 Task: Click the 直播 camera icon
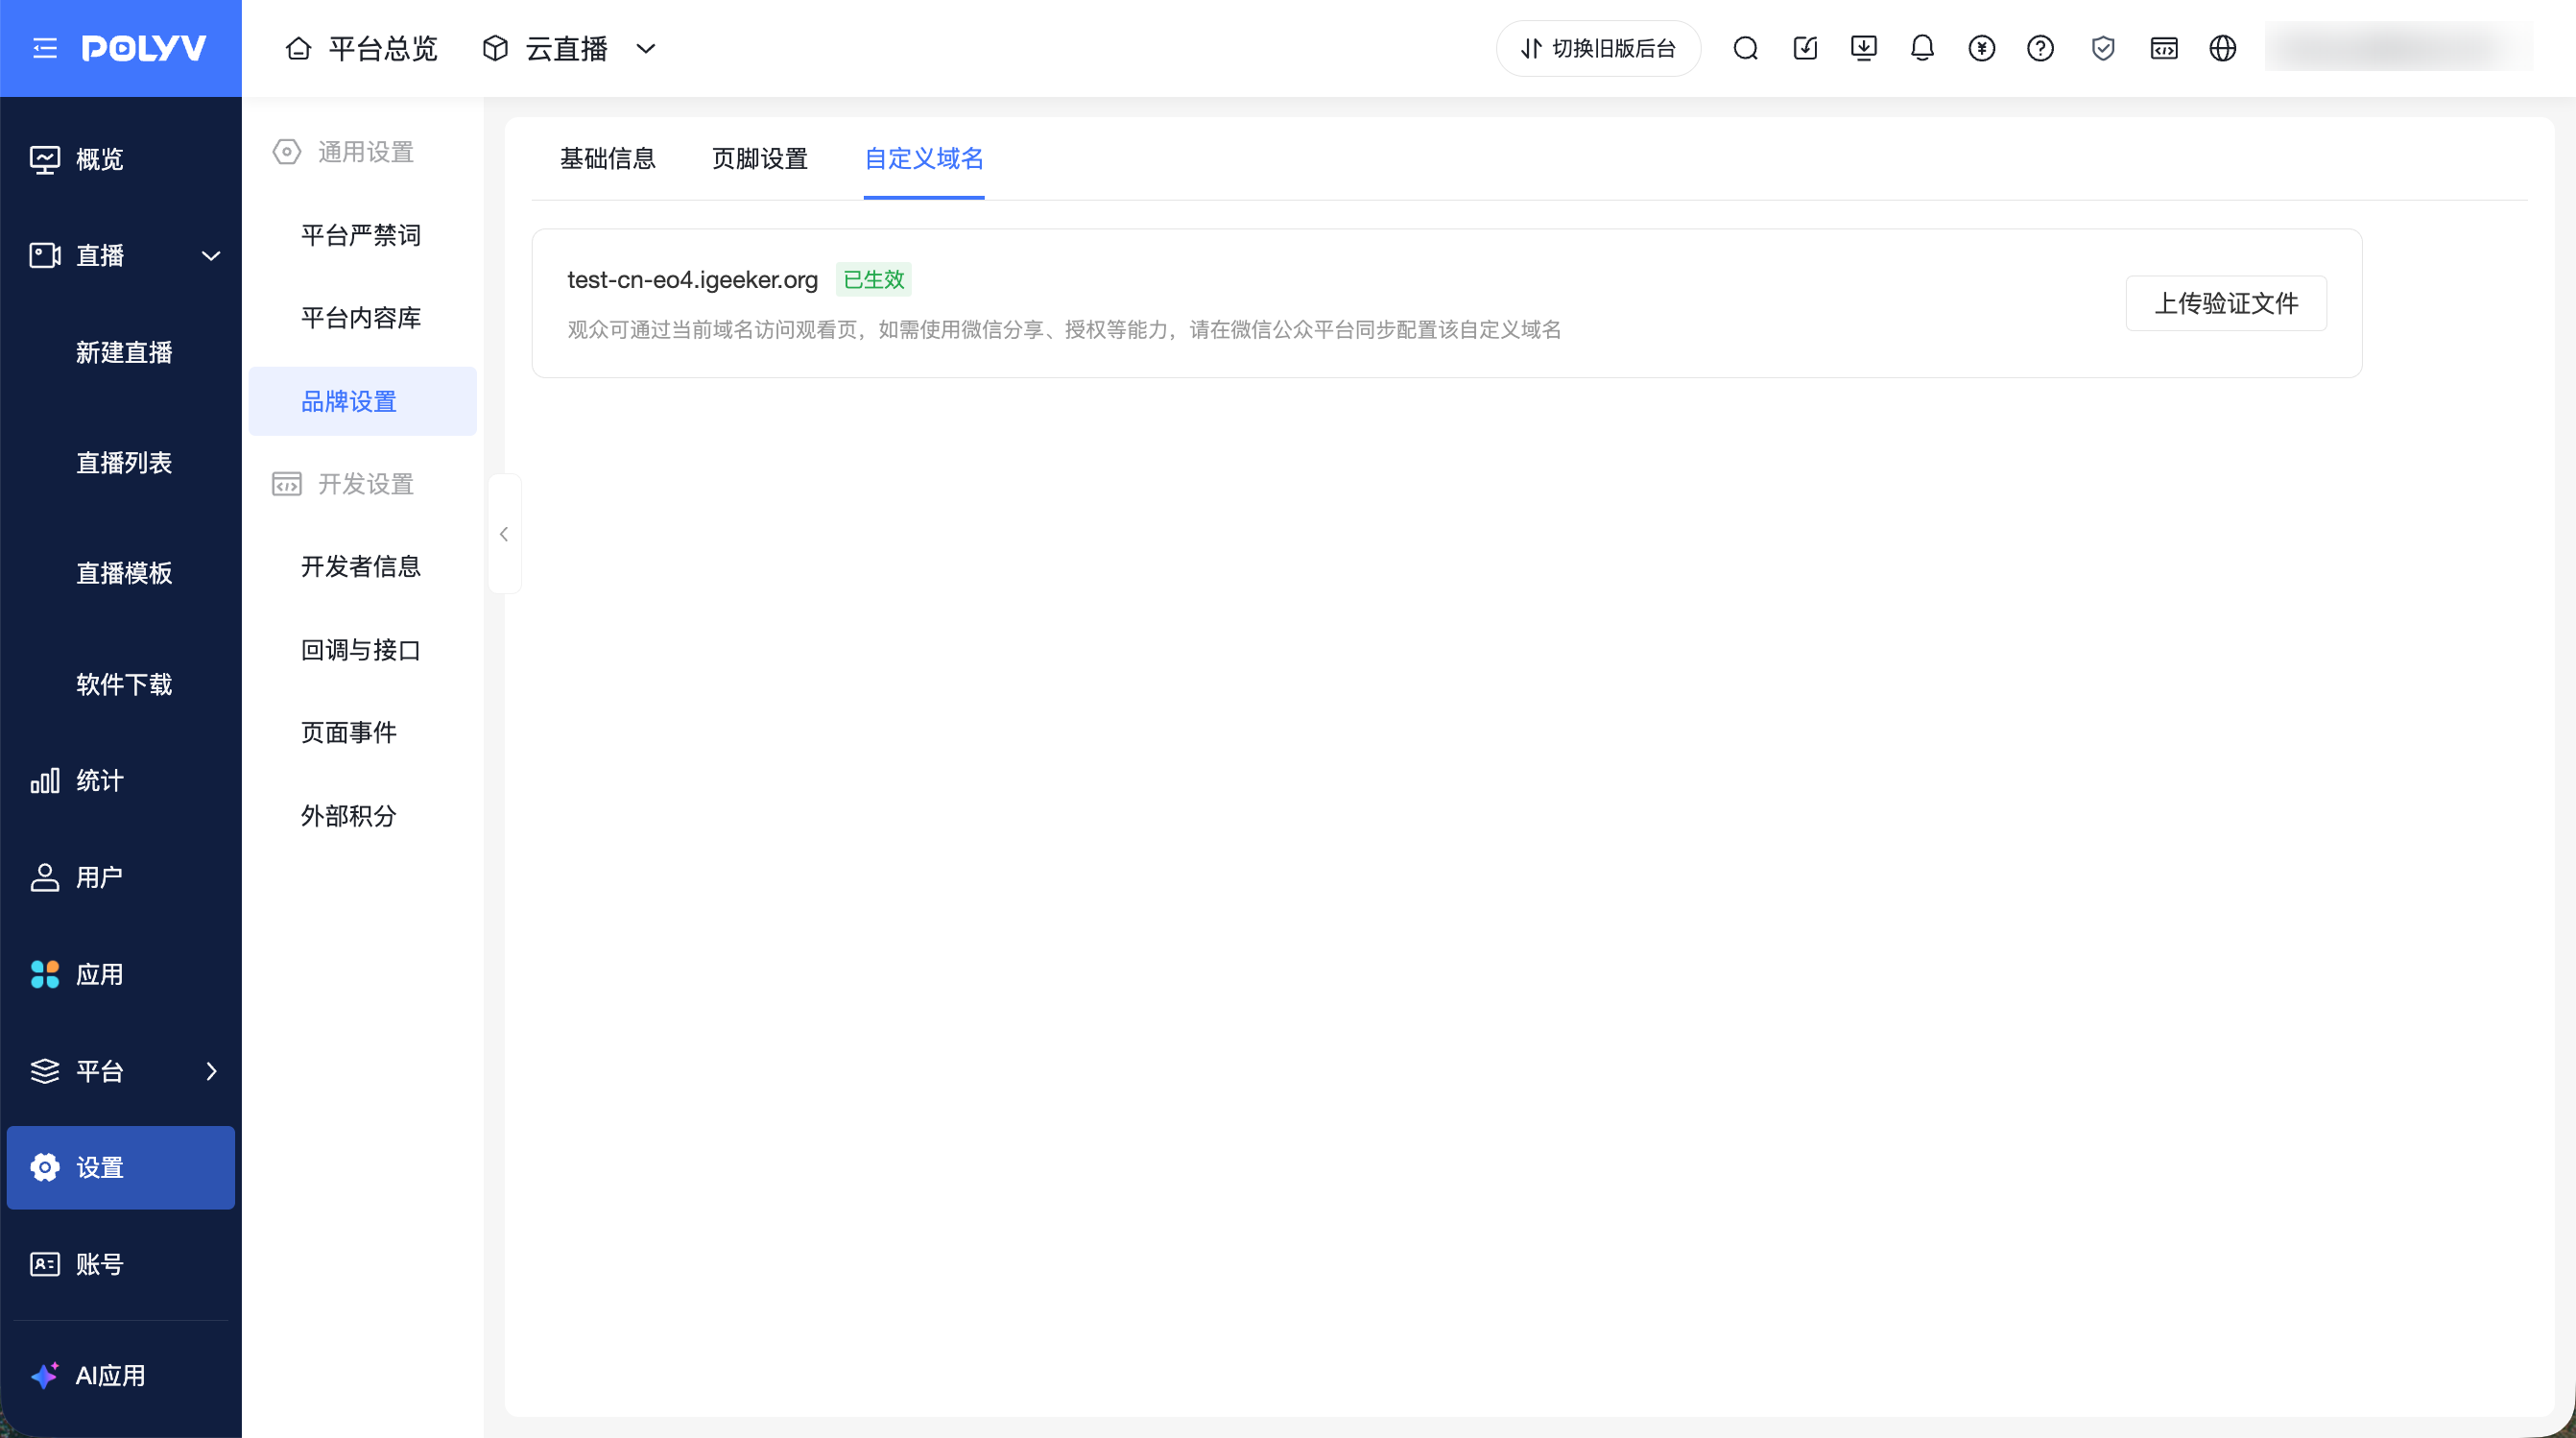pyautogui.click(x=45, y=256)
